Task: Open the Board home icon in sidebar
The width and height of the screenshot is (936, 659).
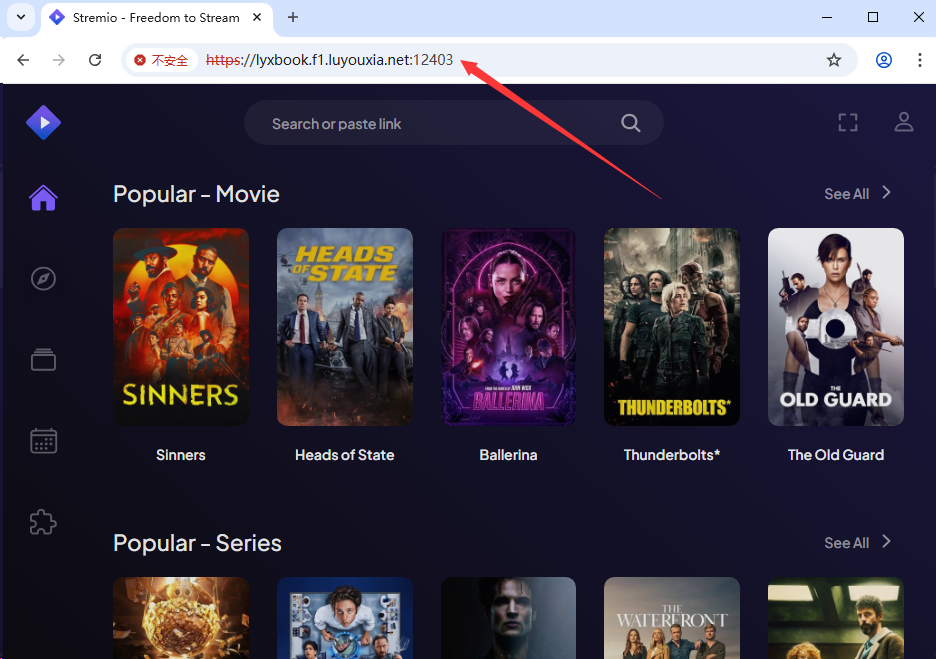Action: coord(44,198)
